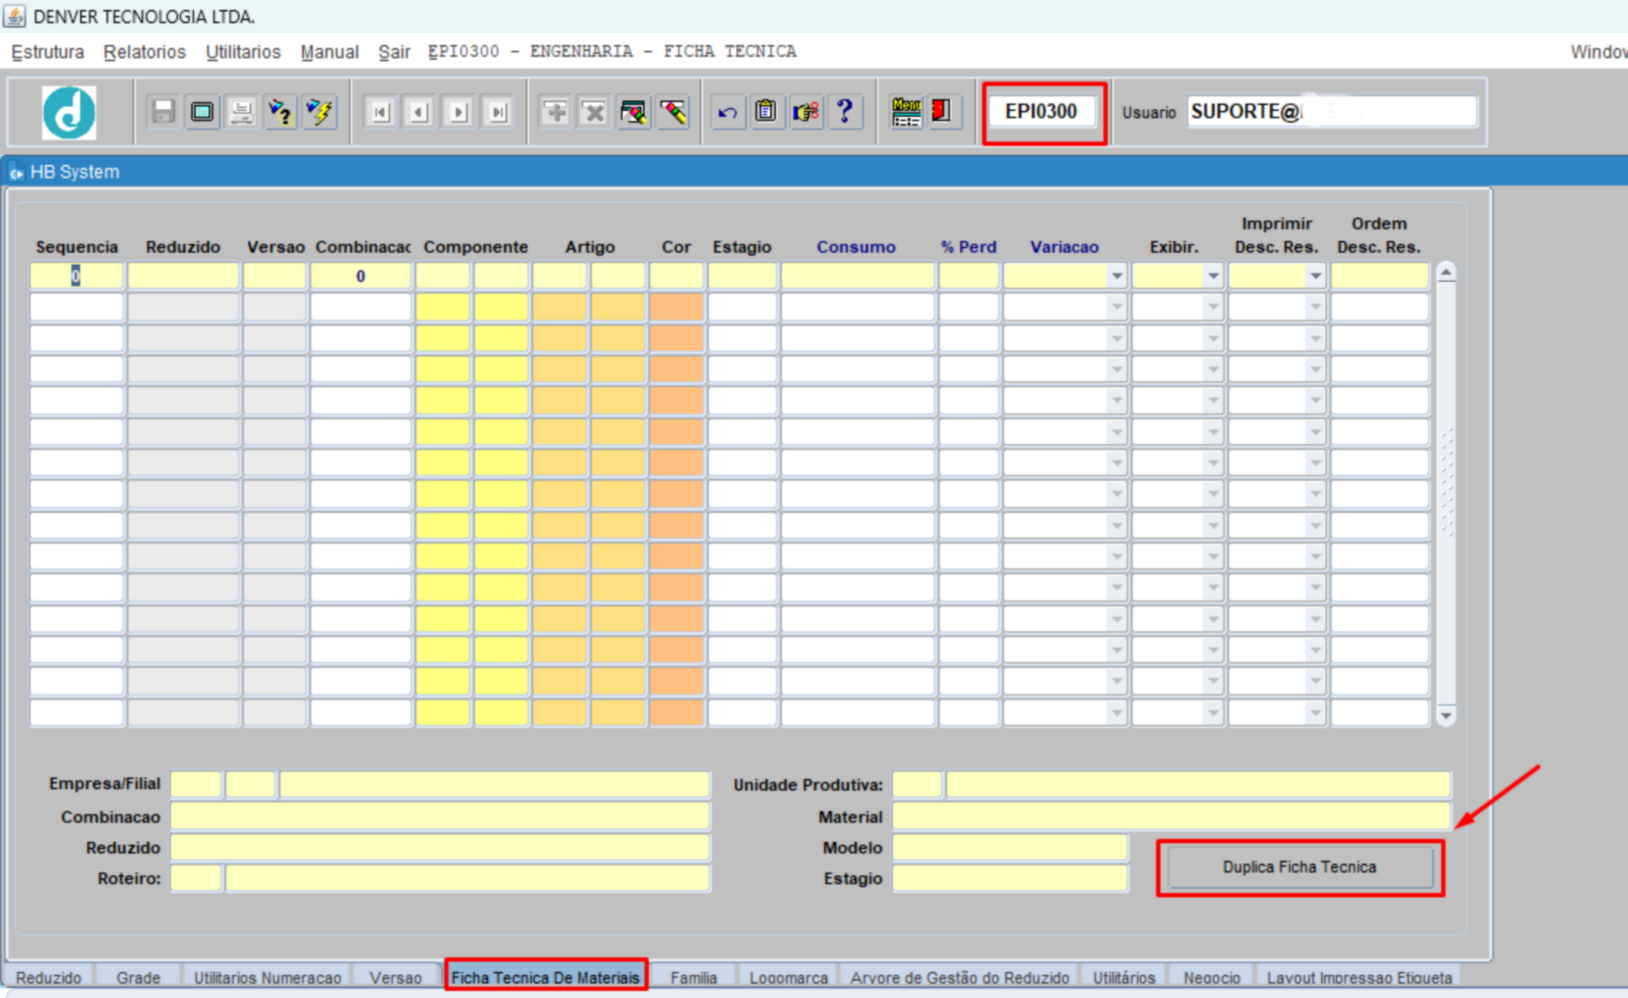The height and width of the screenshot is (998, 1628).
Task: Click the red Exit door icon
Action: [x=942, y=112]
